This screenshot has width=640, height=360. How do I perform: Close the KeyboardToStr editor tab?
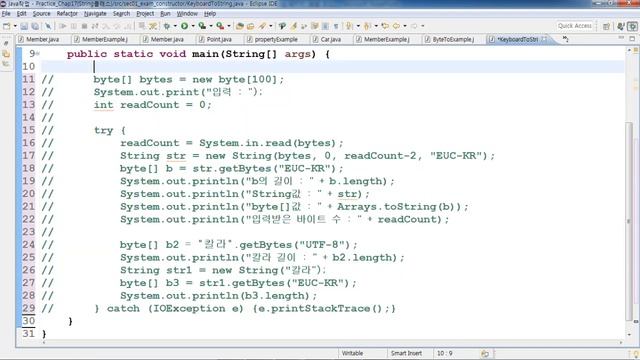(x=544, y=39)
